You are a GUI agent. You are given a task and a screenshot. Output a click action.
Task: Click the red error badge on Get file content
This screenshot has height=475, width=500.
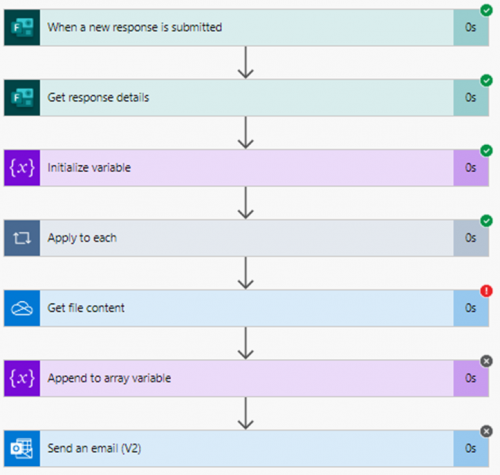486,291
